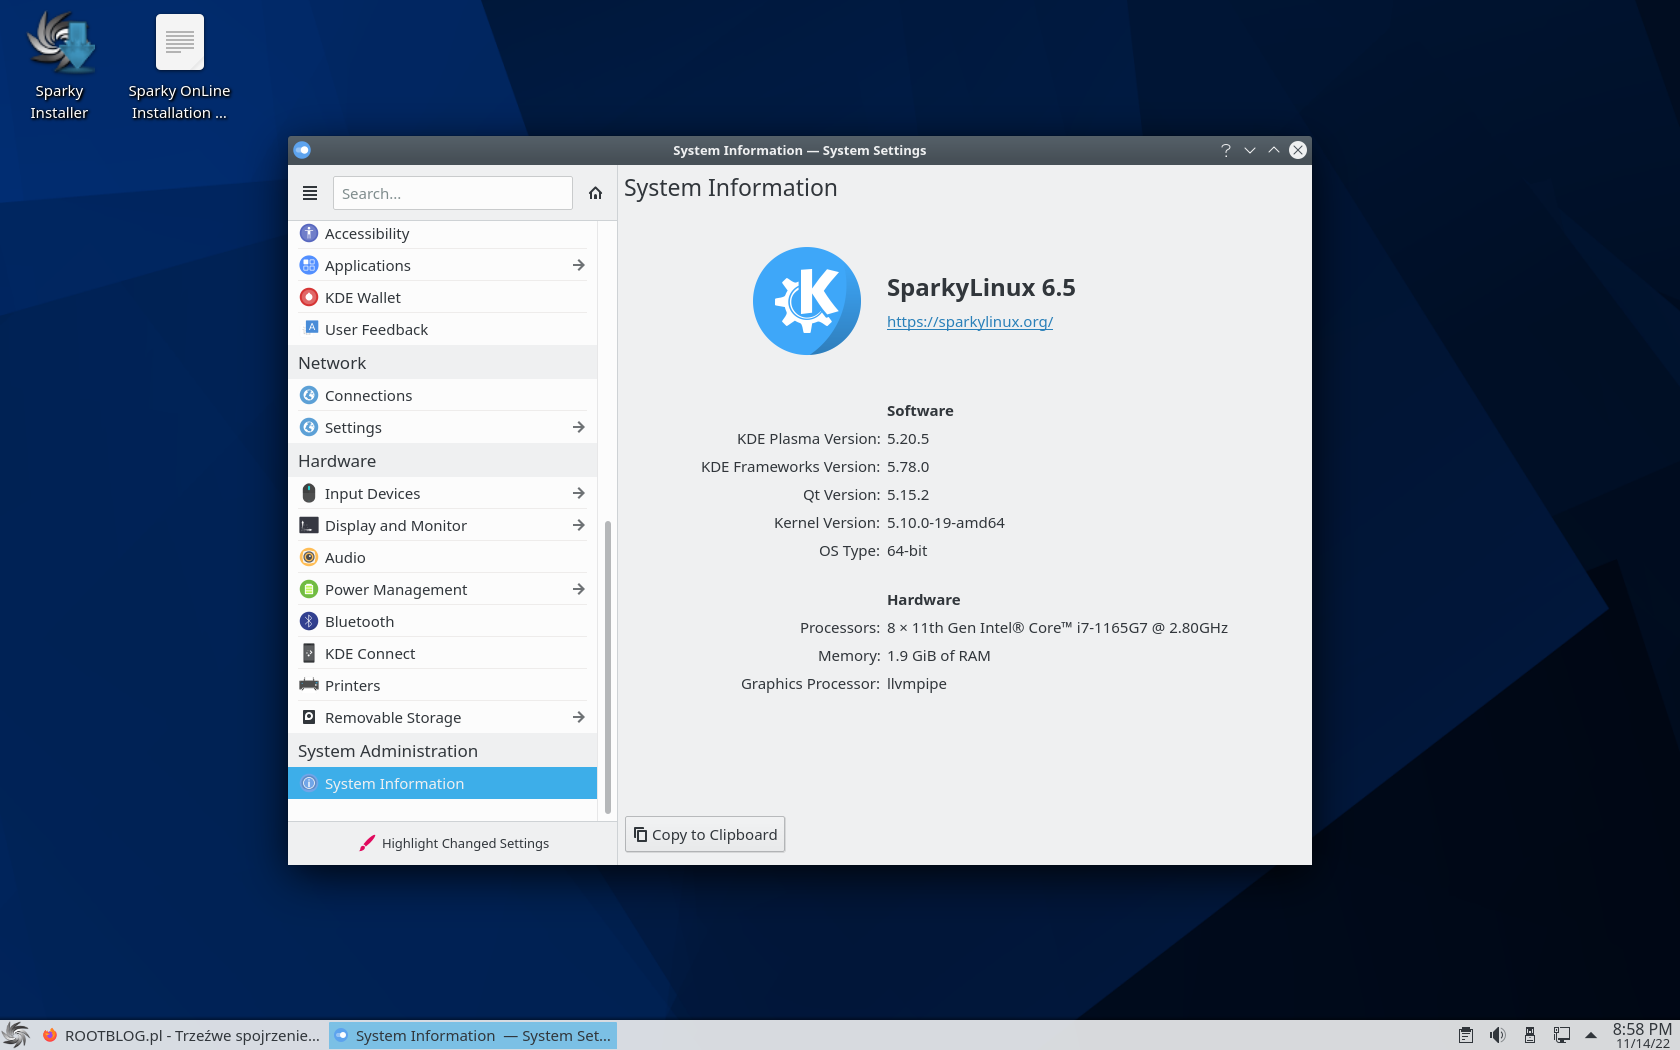Click the window help question mark
The width and height of the screenshot is (1680, 1050).
pos(1225,150)
